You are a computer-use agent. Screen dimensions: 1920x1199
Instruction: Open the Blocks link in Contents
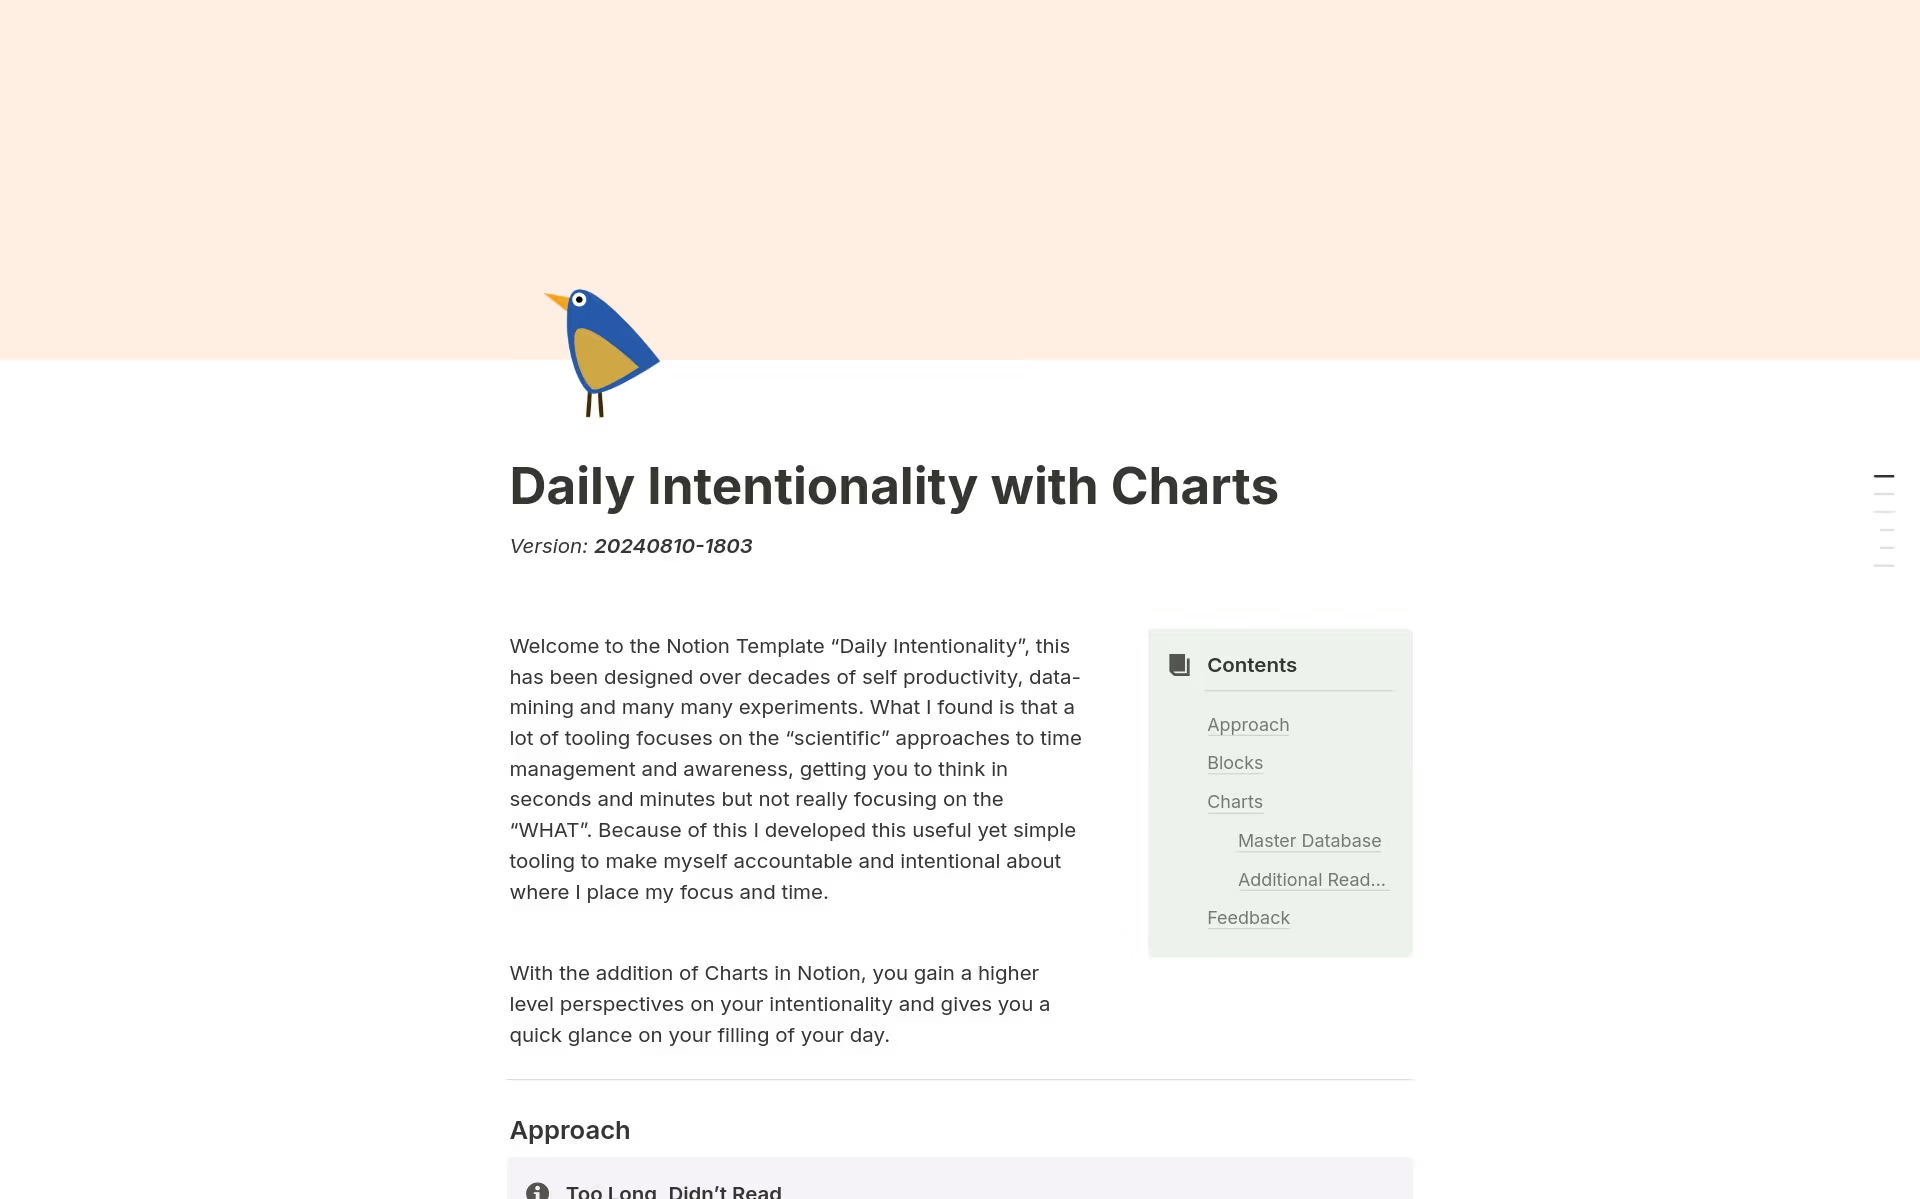(1234, 763)
